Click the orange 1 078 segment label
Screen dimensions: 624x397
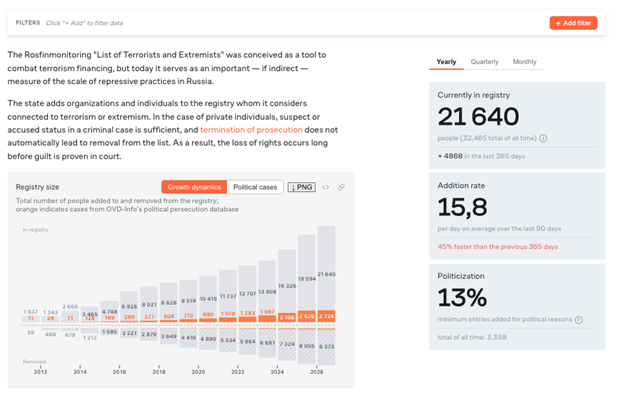pos(228,314)
